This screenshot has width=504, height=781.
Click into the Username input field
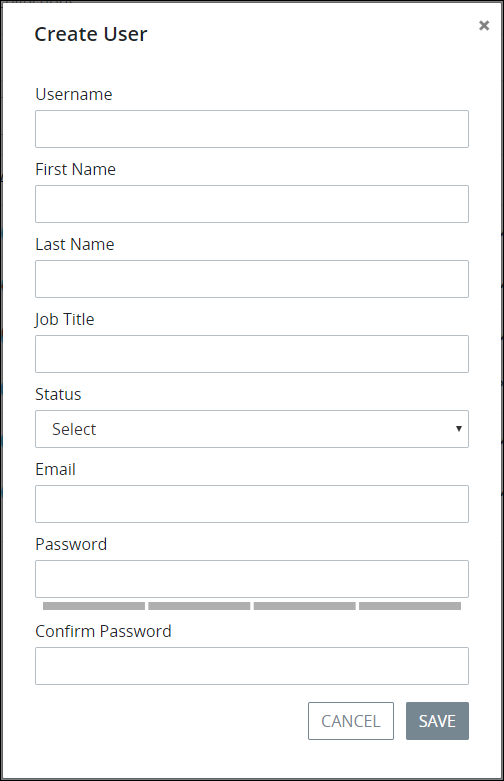252,129
